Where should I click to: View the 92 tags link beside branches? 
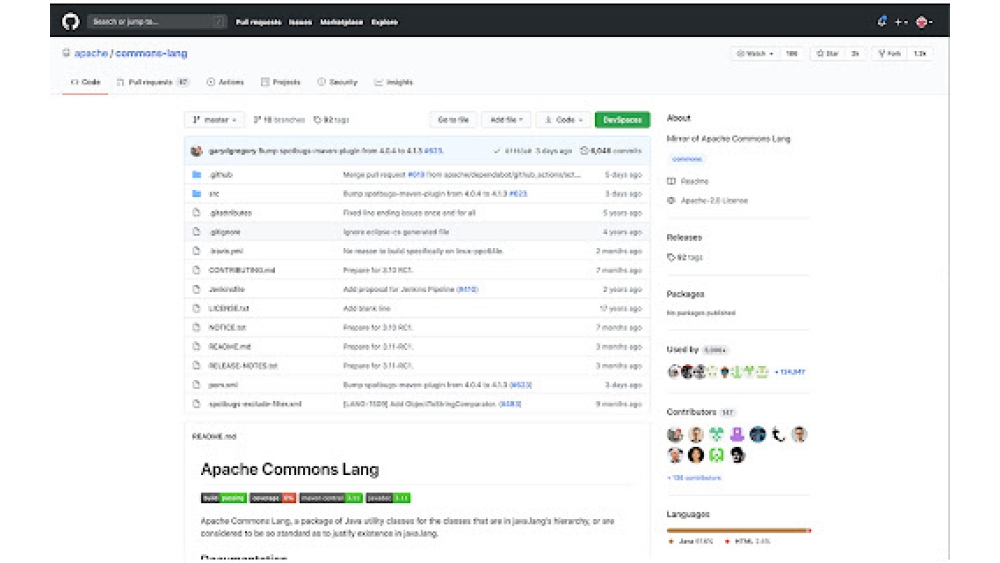[331, 120]
